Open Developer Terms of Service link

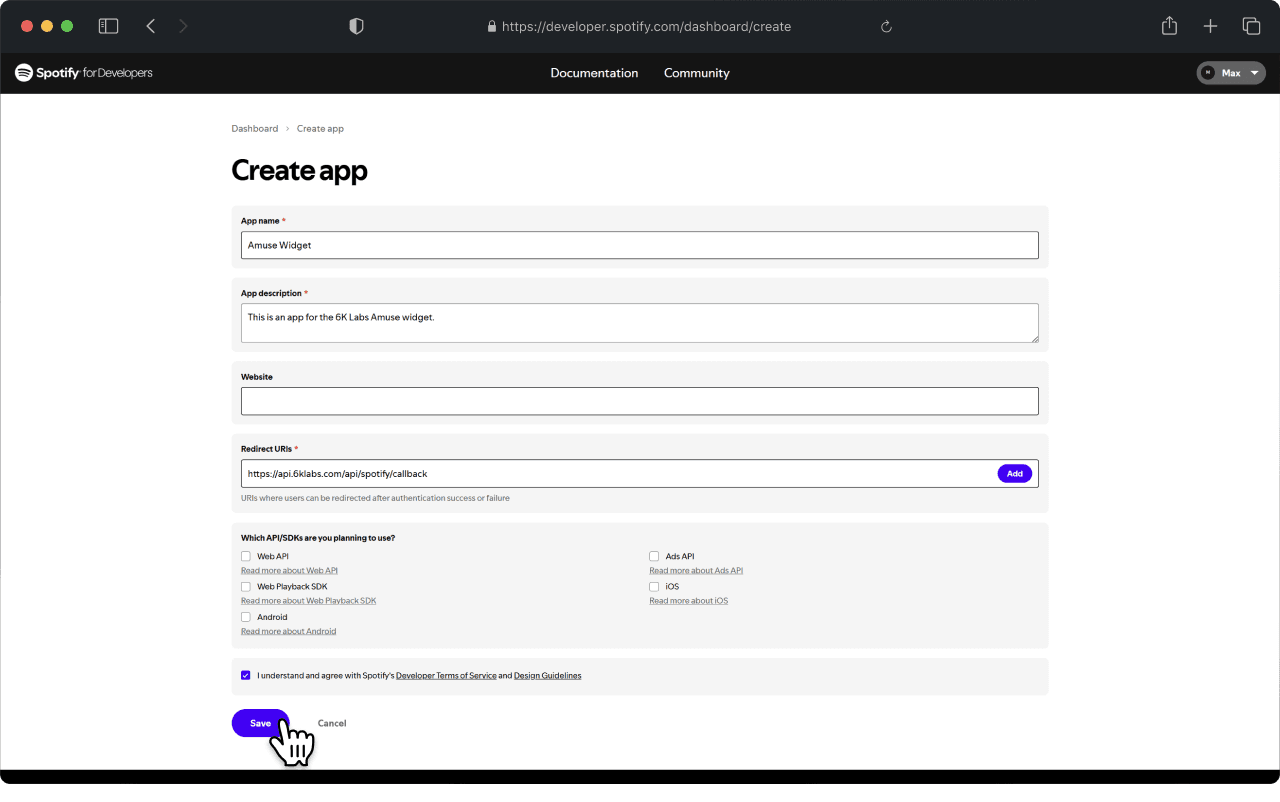(446, 676)
